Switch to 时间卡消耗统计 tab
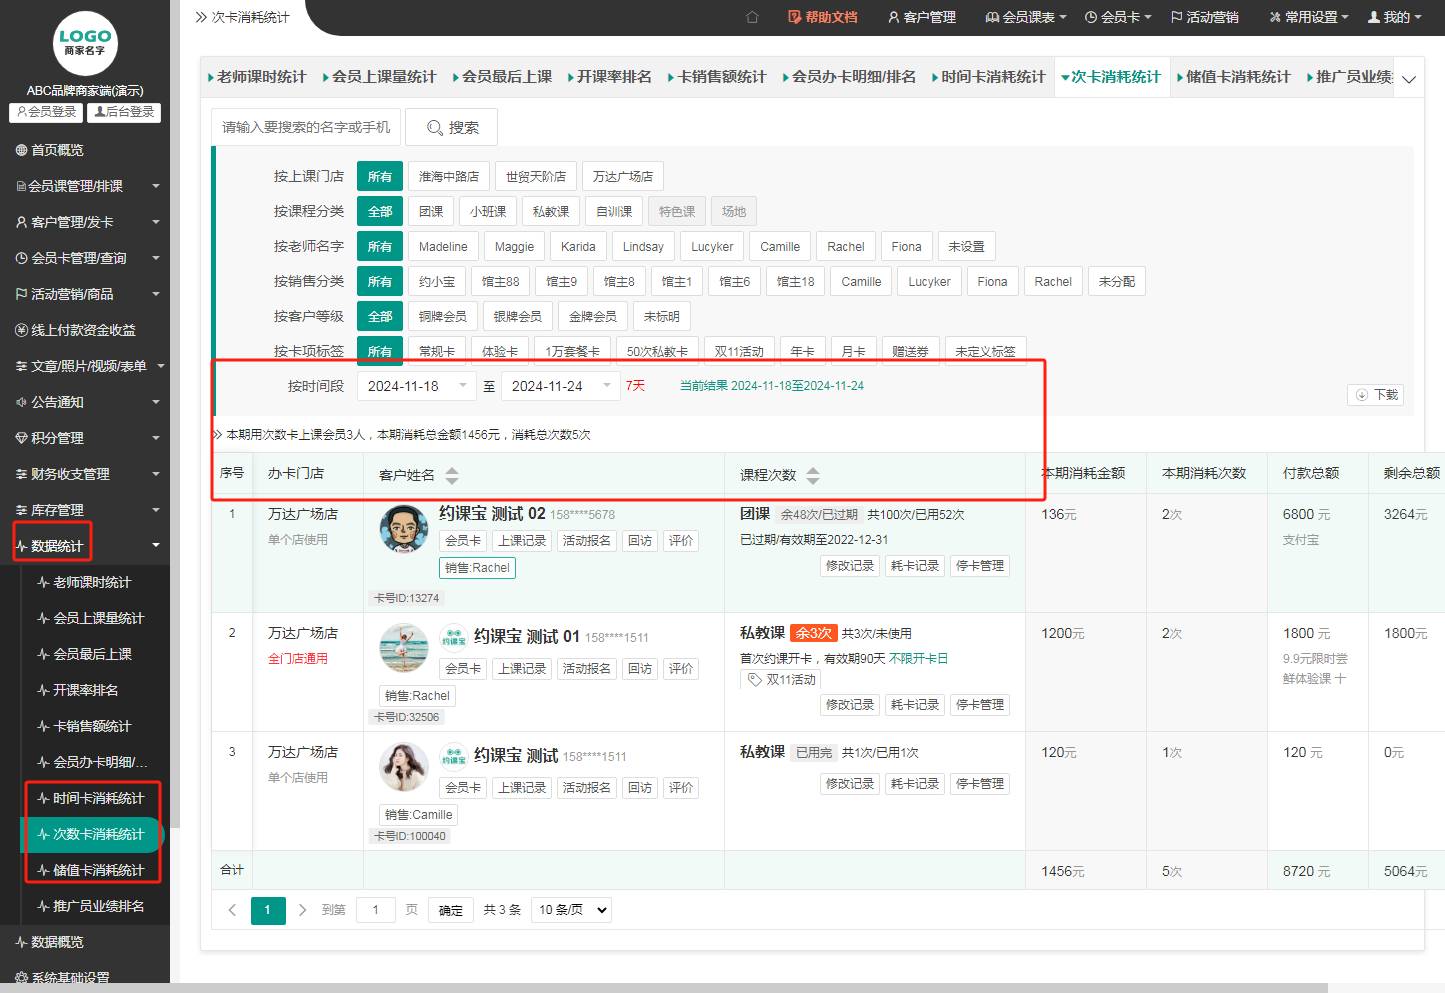This screenshot has width=1445, height=993. pyautogui.click(x=988, y=77)
